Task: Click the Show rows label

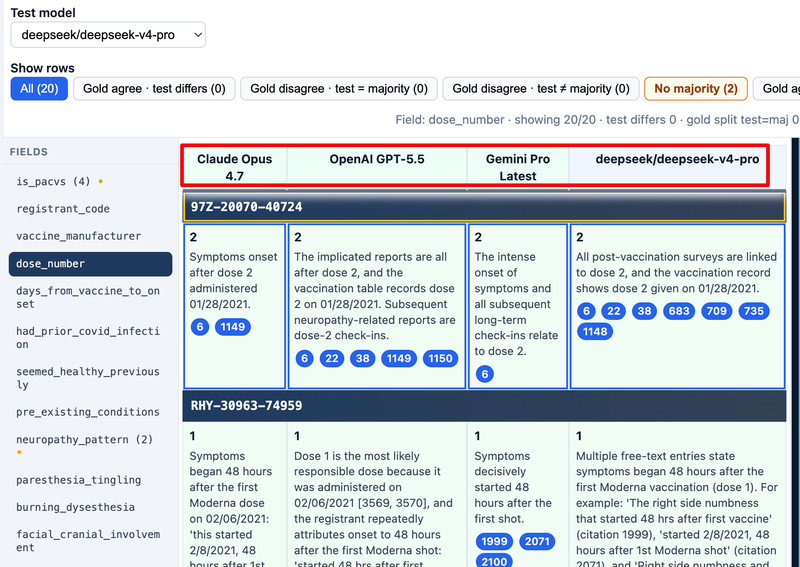Action: pyautogui.click(x=42, y=68)
